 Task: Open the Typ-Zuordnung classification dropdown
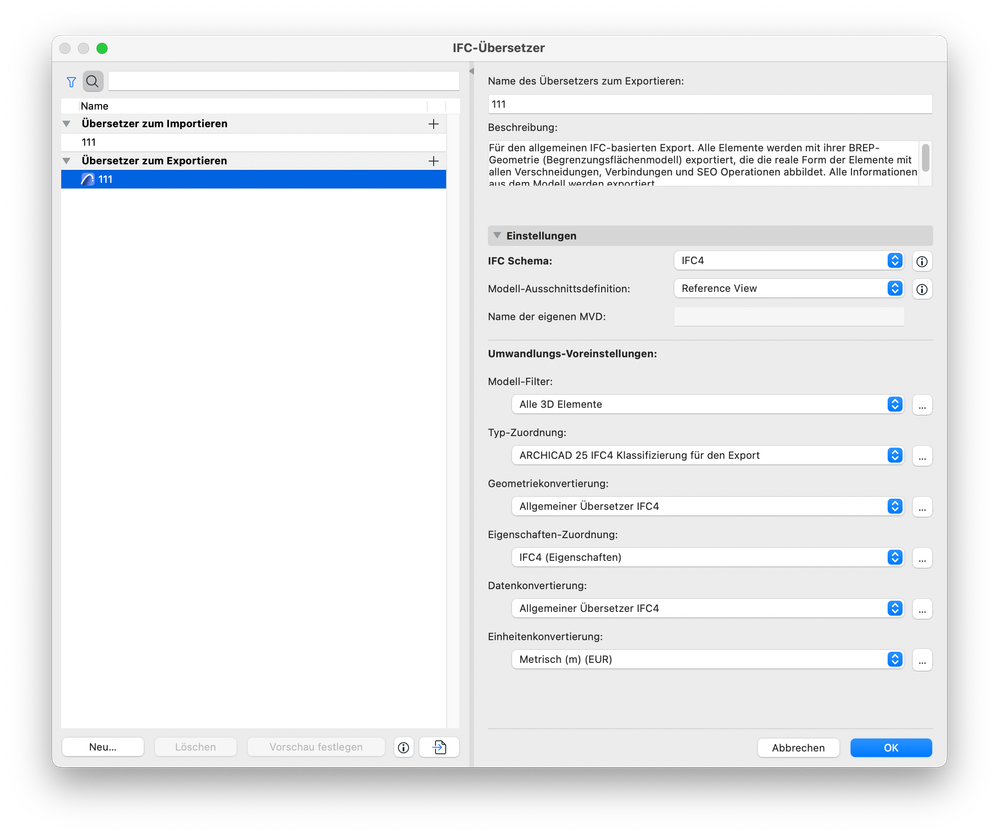tap(707, 456)
